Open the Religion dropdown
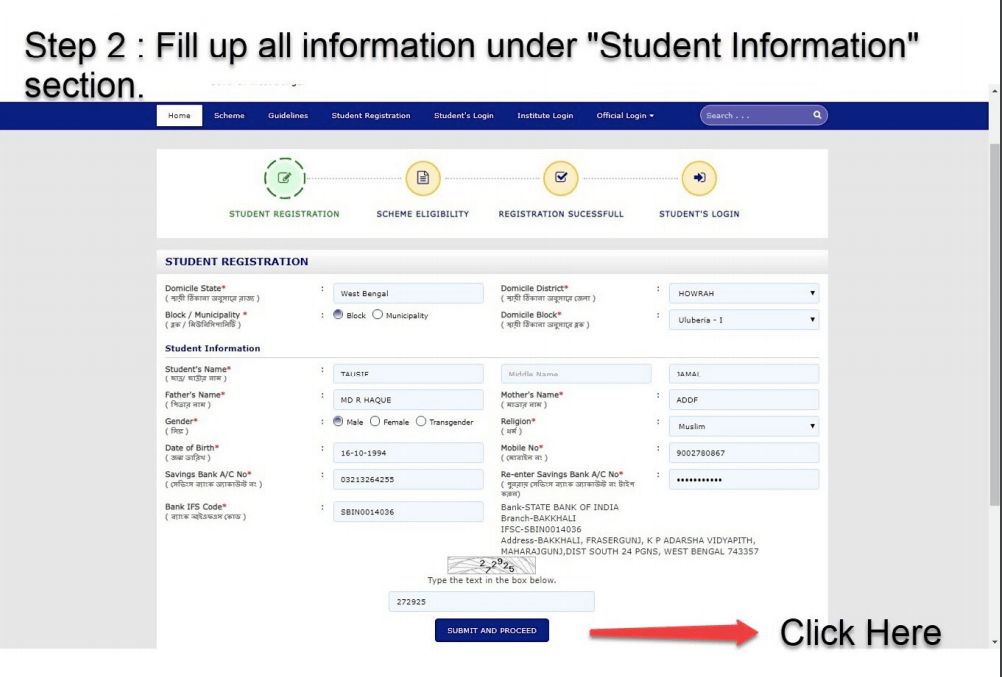Screen dimensions: 1002x677 (x=744, y=426)
